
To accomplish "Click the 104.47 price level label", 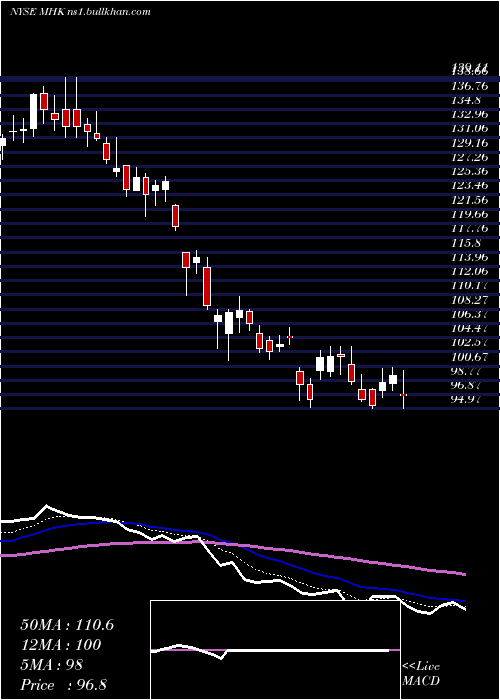I will tap(470, 328).
